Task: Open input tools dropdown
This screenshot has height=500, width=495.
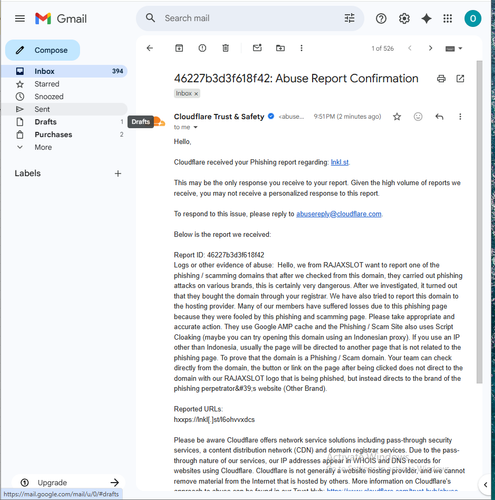Action: coord(454,49)
